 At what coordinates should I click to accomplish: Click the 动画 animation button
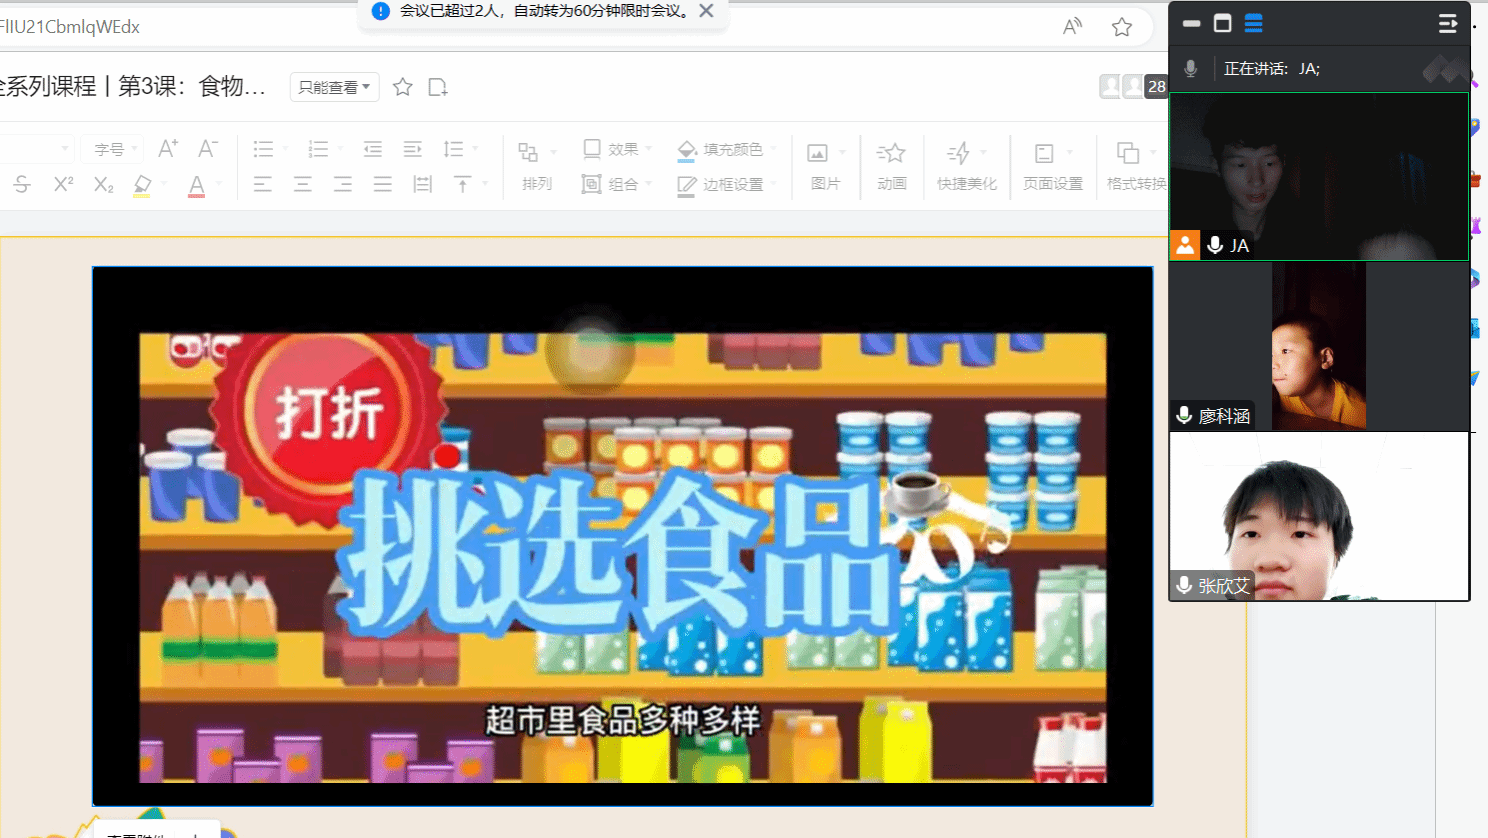pos(891,165)
